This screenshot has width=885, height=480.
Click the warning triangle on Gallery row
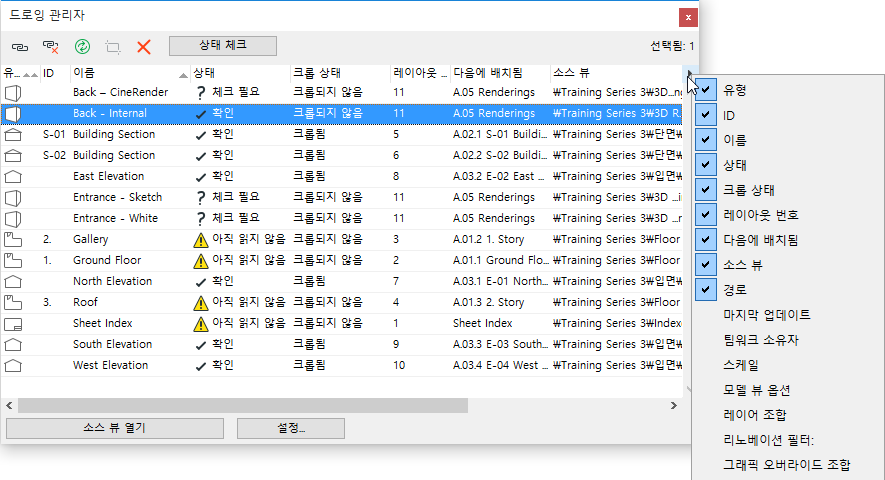[200, 240]
